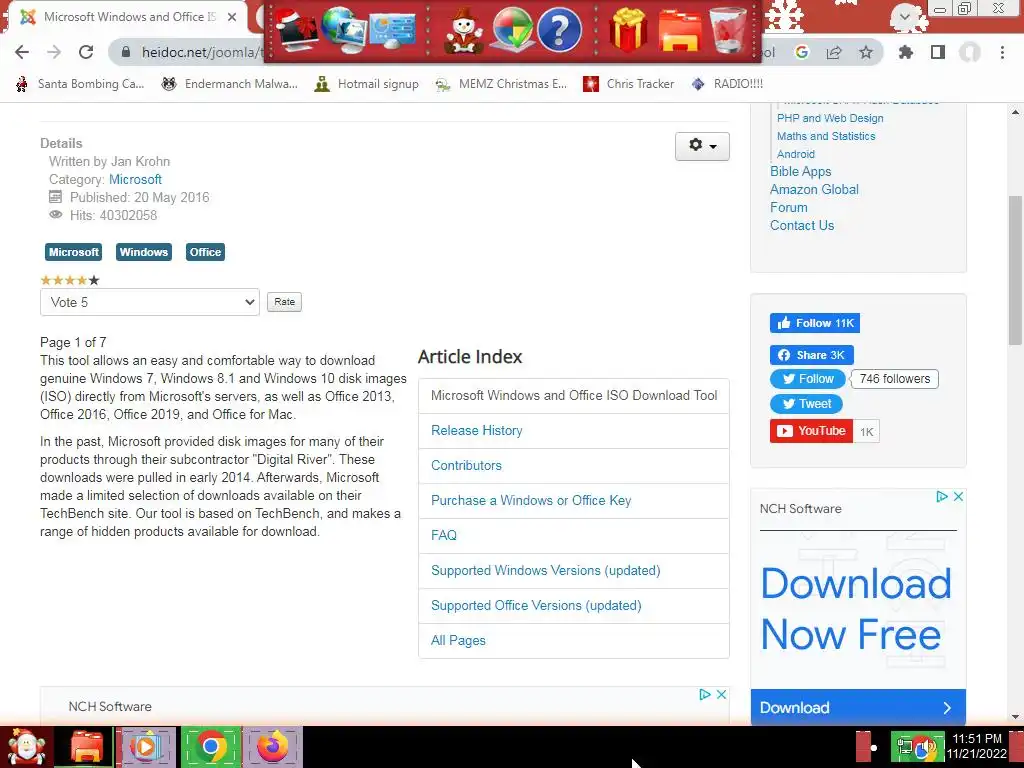Select the Microsoft Windows and Office browser tab
Screen dimensions: 1024x768
pos(127,17)
